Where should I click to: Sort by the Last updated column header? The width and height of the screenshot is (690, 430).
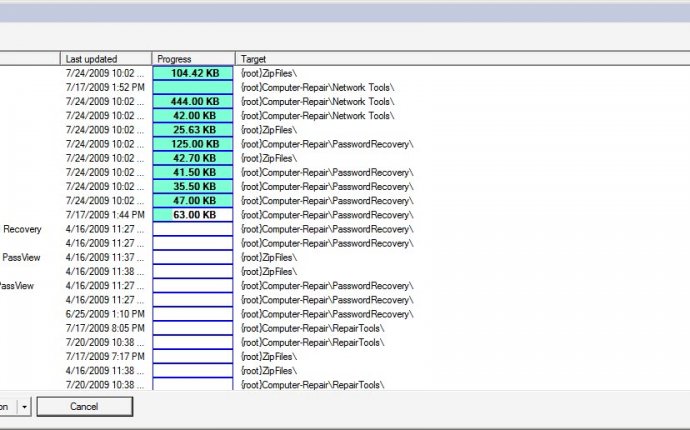point(106,59)
